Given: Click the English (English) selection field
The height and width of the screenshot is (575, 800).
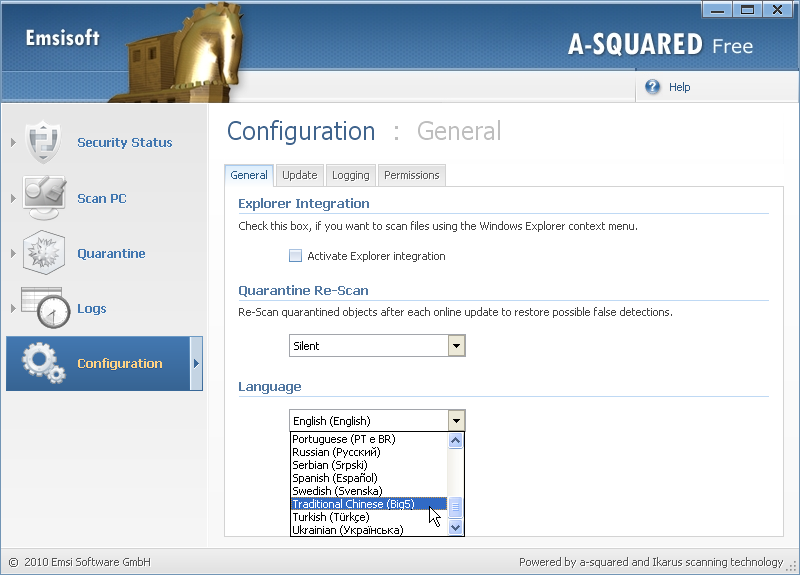Looking at the screenshot, I should pyautogui.click(x=369, y=421).
